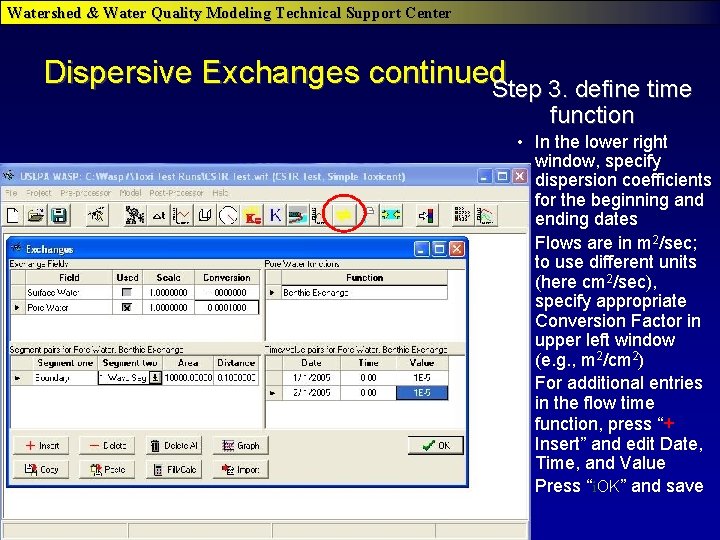Image resolution: width=720 pixels, height=540 pixels.
Task: Toggle the Used checkbox for Surface Water
Action: (x=127, y=292)
